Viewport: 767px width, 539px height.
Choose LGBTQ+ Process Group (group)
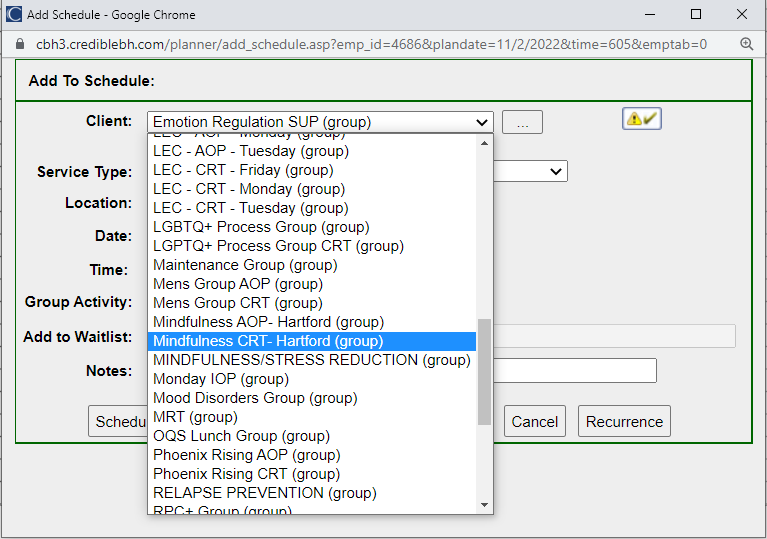tap(261, 227)
